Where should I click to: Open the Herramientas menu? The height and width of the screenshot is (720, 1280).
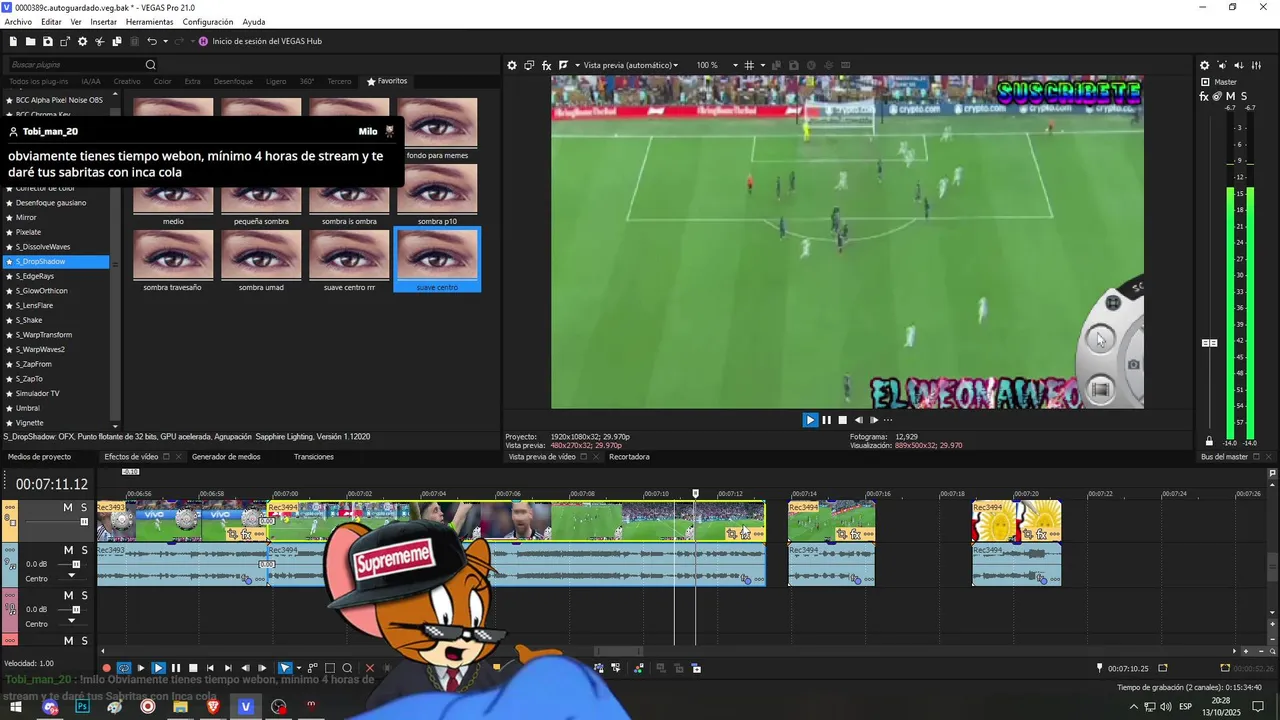149,22
